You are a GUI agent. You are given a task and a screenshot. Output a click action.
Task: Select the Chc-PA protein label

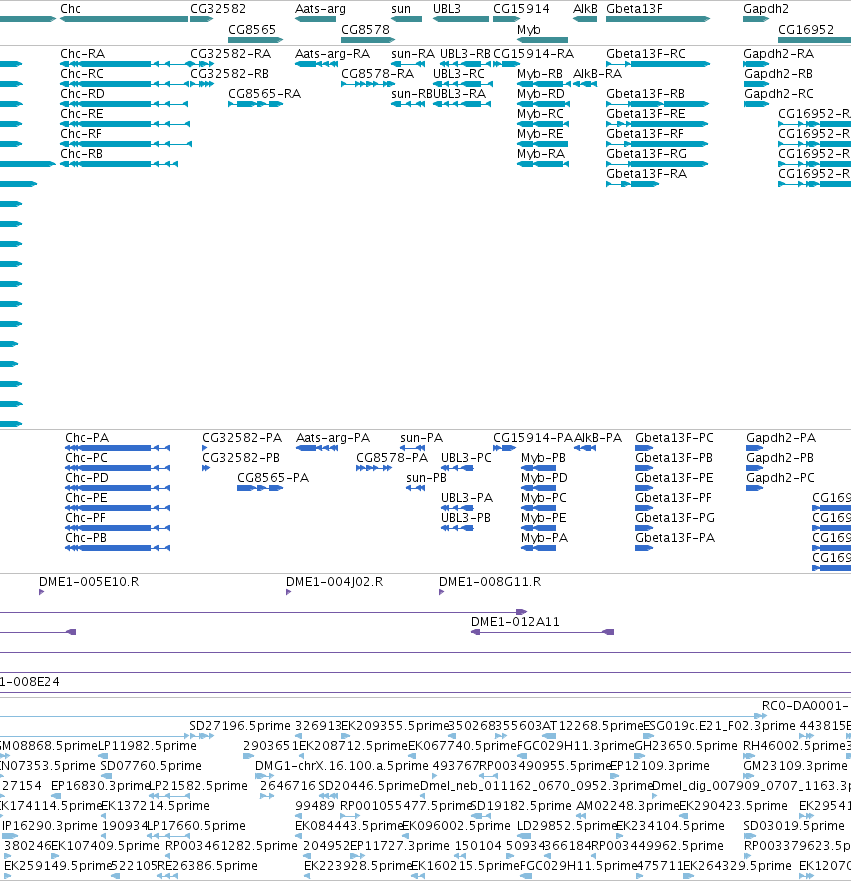87,438
